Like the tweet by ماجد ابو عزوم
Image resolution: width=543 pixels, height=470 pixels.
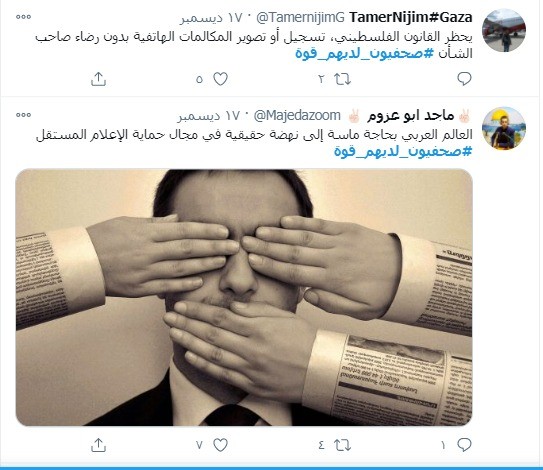[x=220, y=445]
